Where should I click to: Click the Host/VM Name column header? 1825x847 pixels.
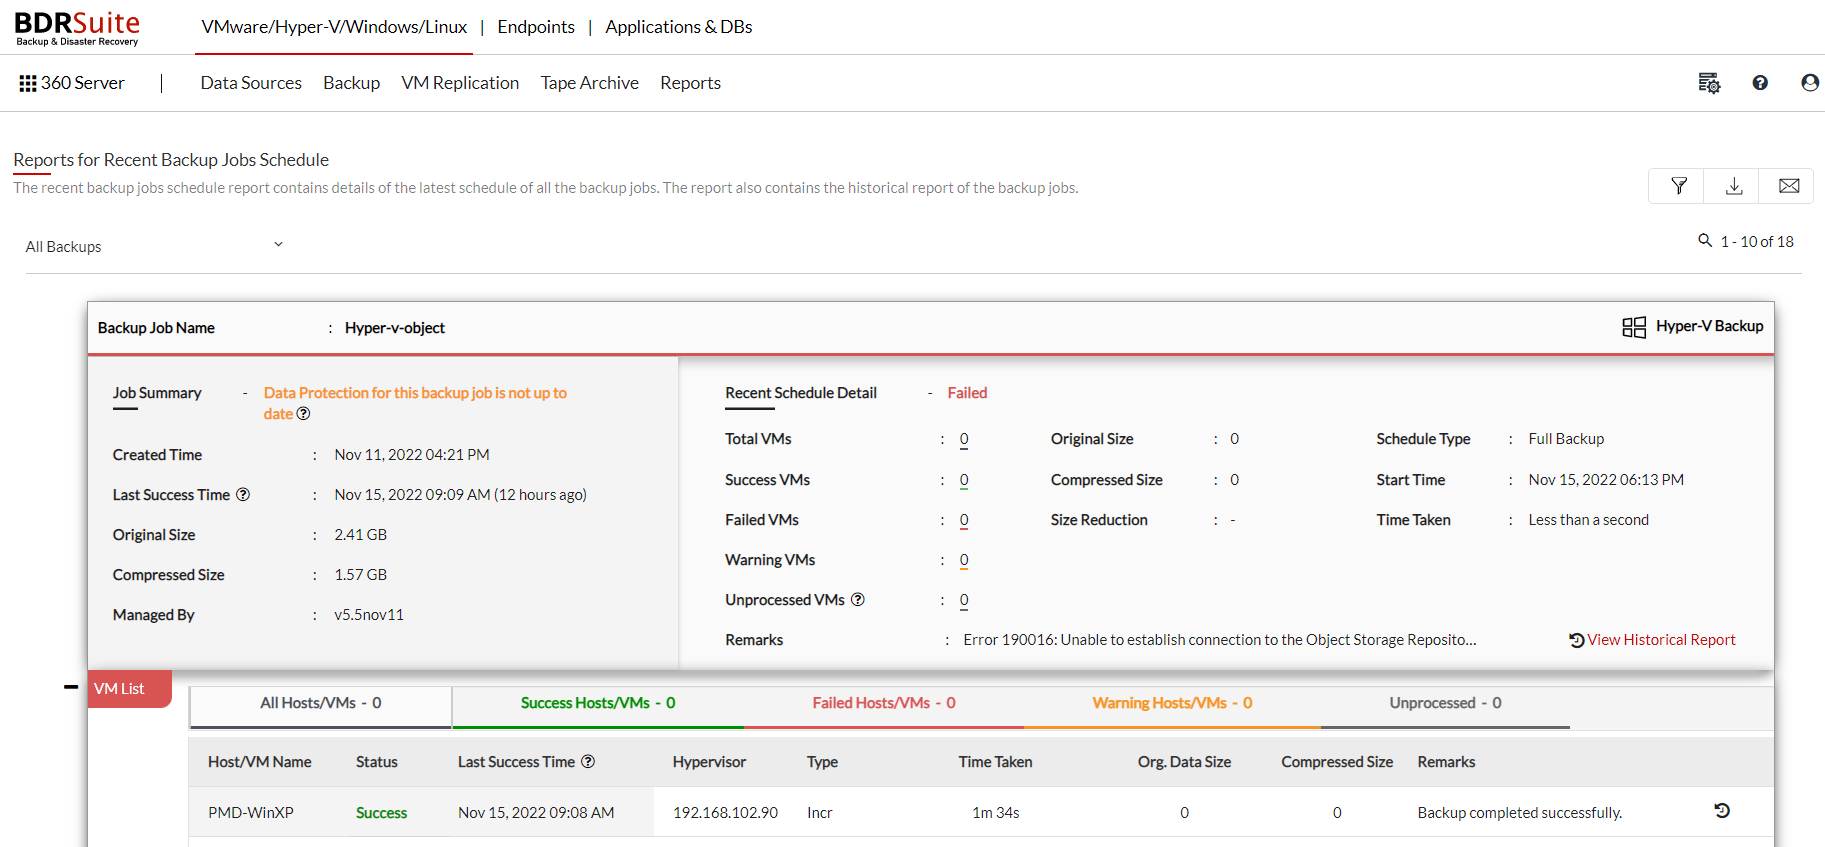(x=260, y=762)
